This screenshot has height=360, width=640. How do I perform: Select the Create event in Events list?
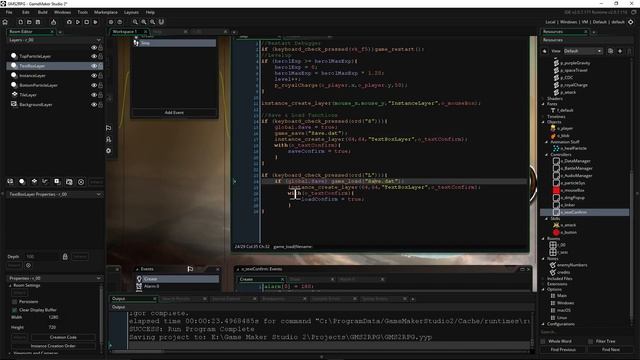(x=177, y=279)
